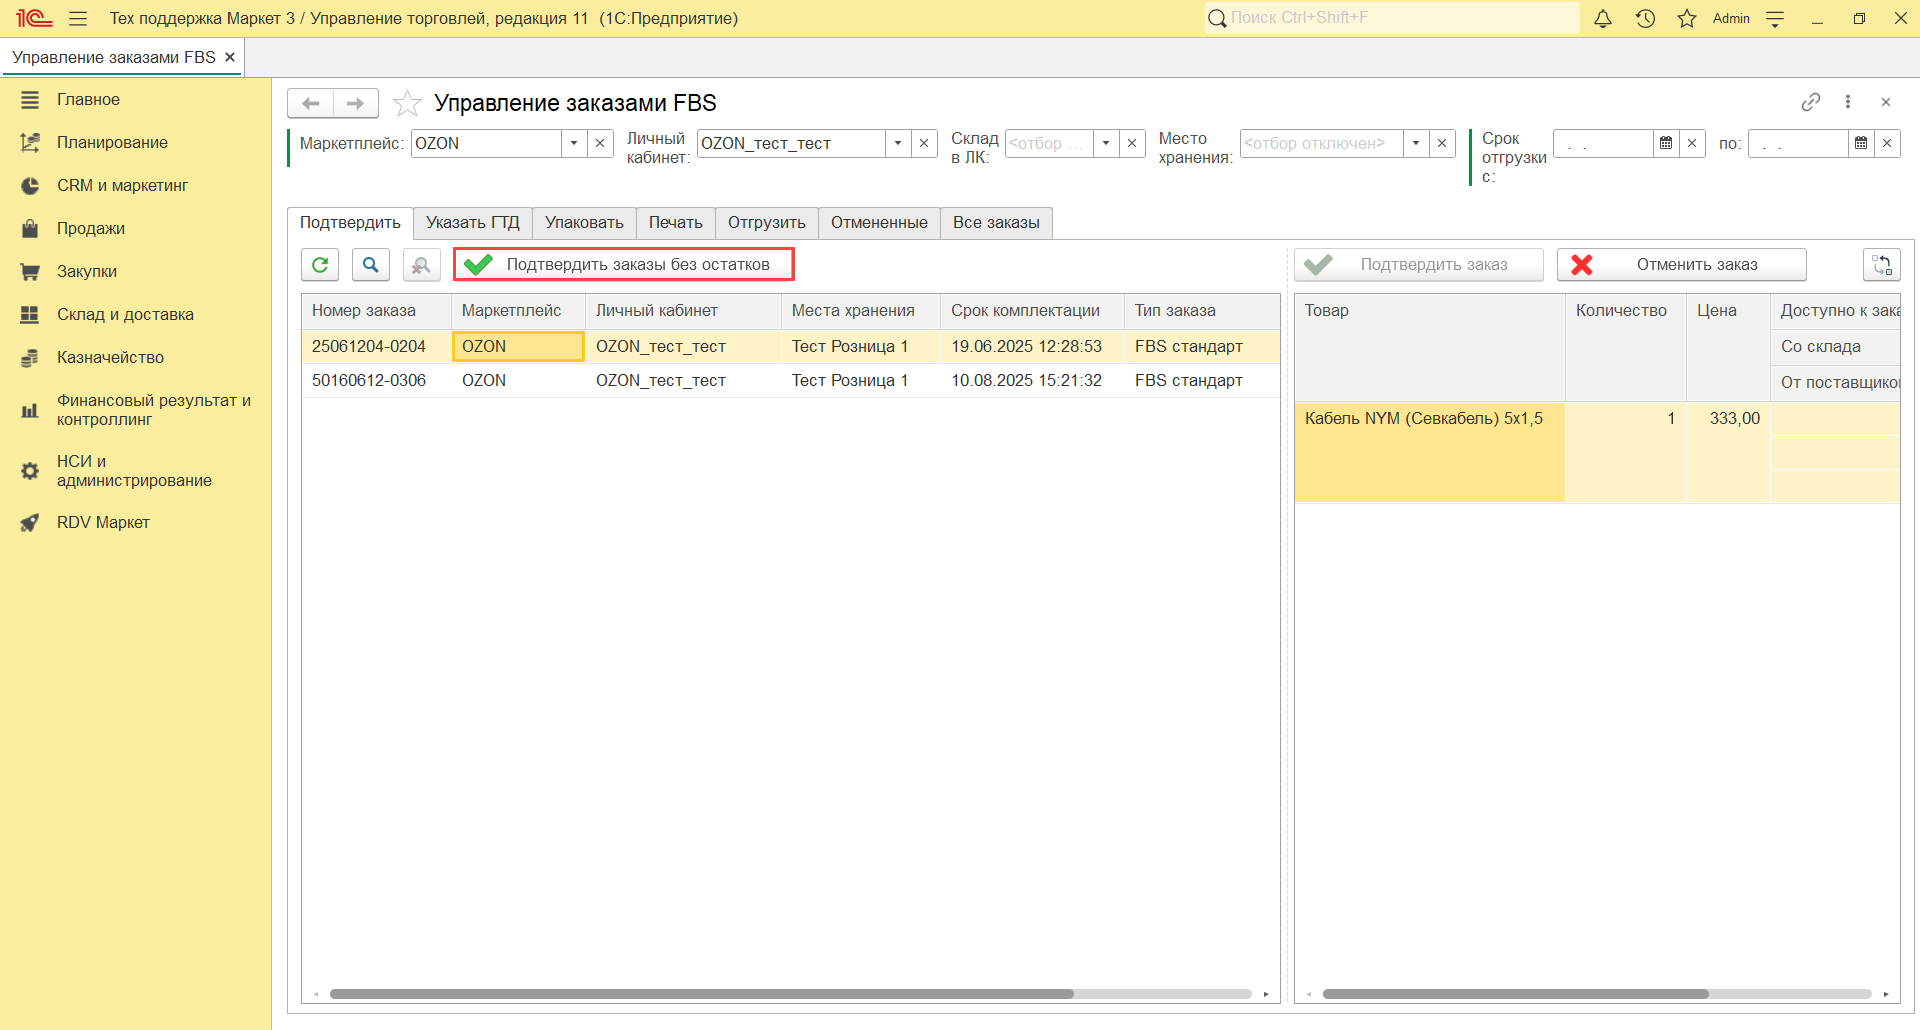
Task: Open notifications bell icon
Action: (x=1603, y=18)
